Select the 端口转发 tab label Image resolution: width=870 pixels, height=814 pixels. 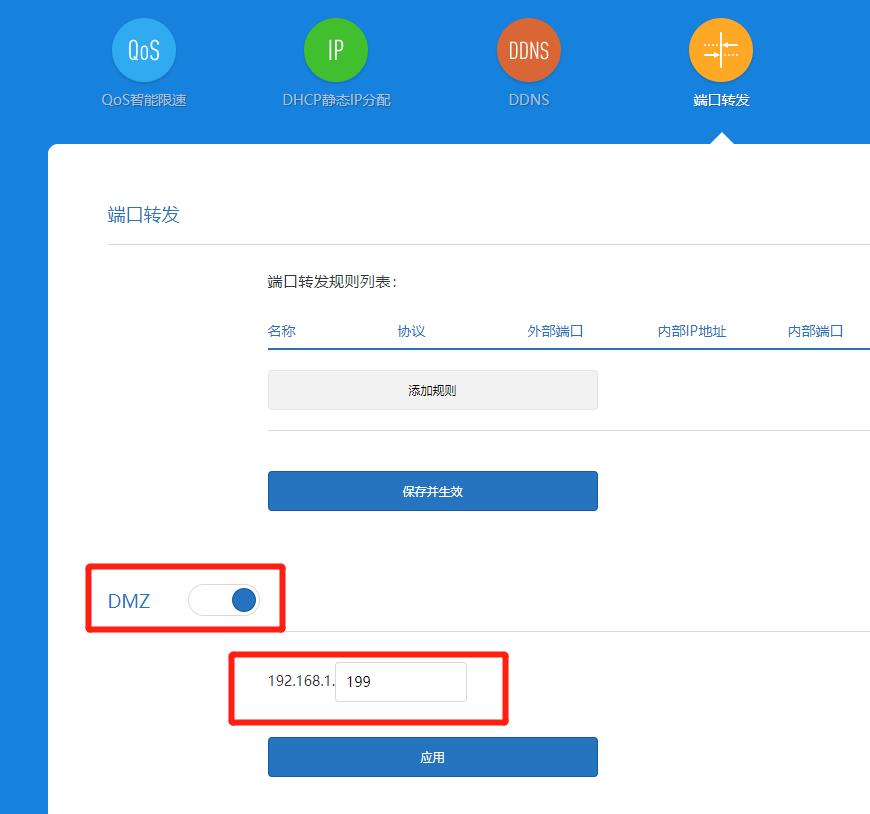pos(721,100)
